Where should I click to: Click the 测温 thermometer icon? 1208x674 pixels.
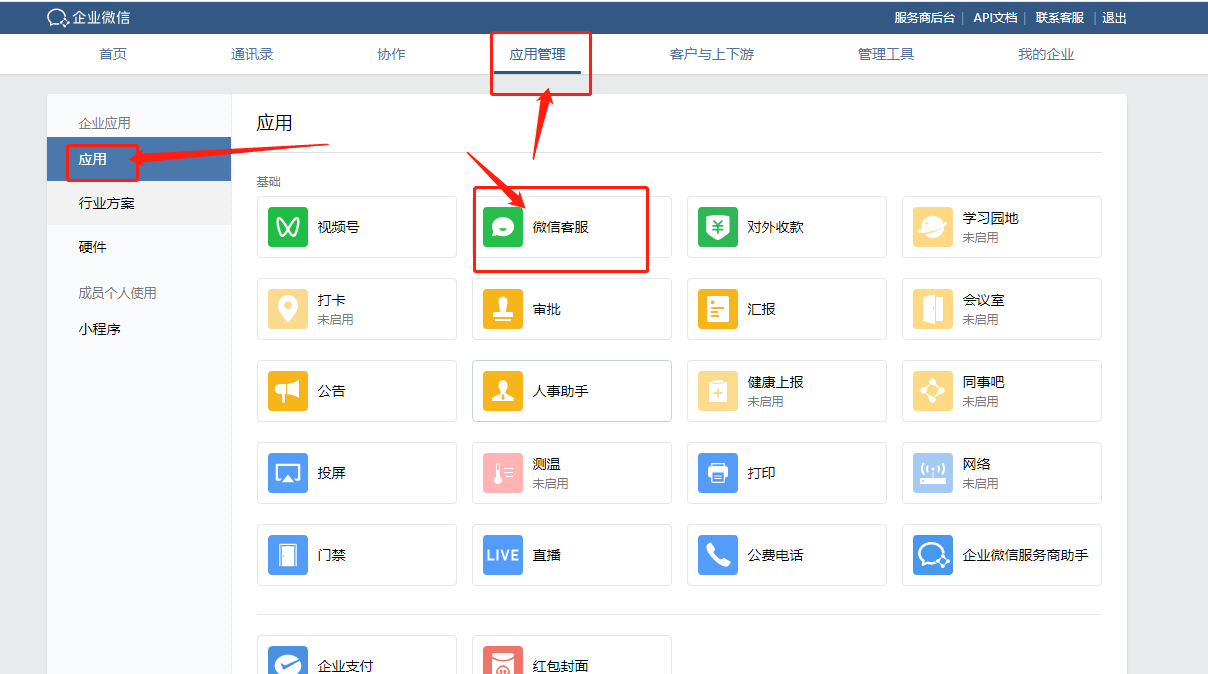[503, 473]
